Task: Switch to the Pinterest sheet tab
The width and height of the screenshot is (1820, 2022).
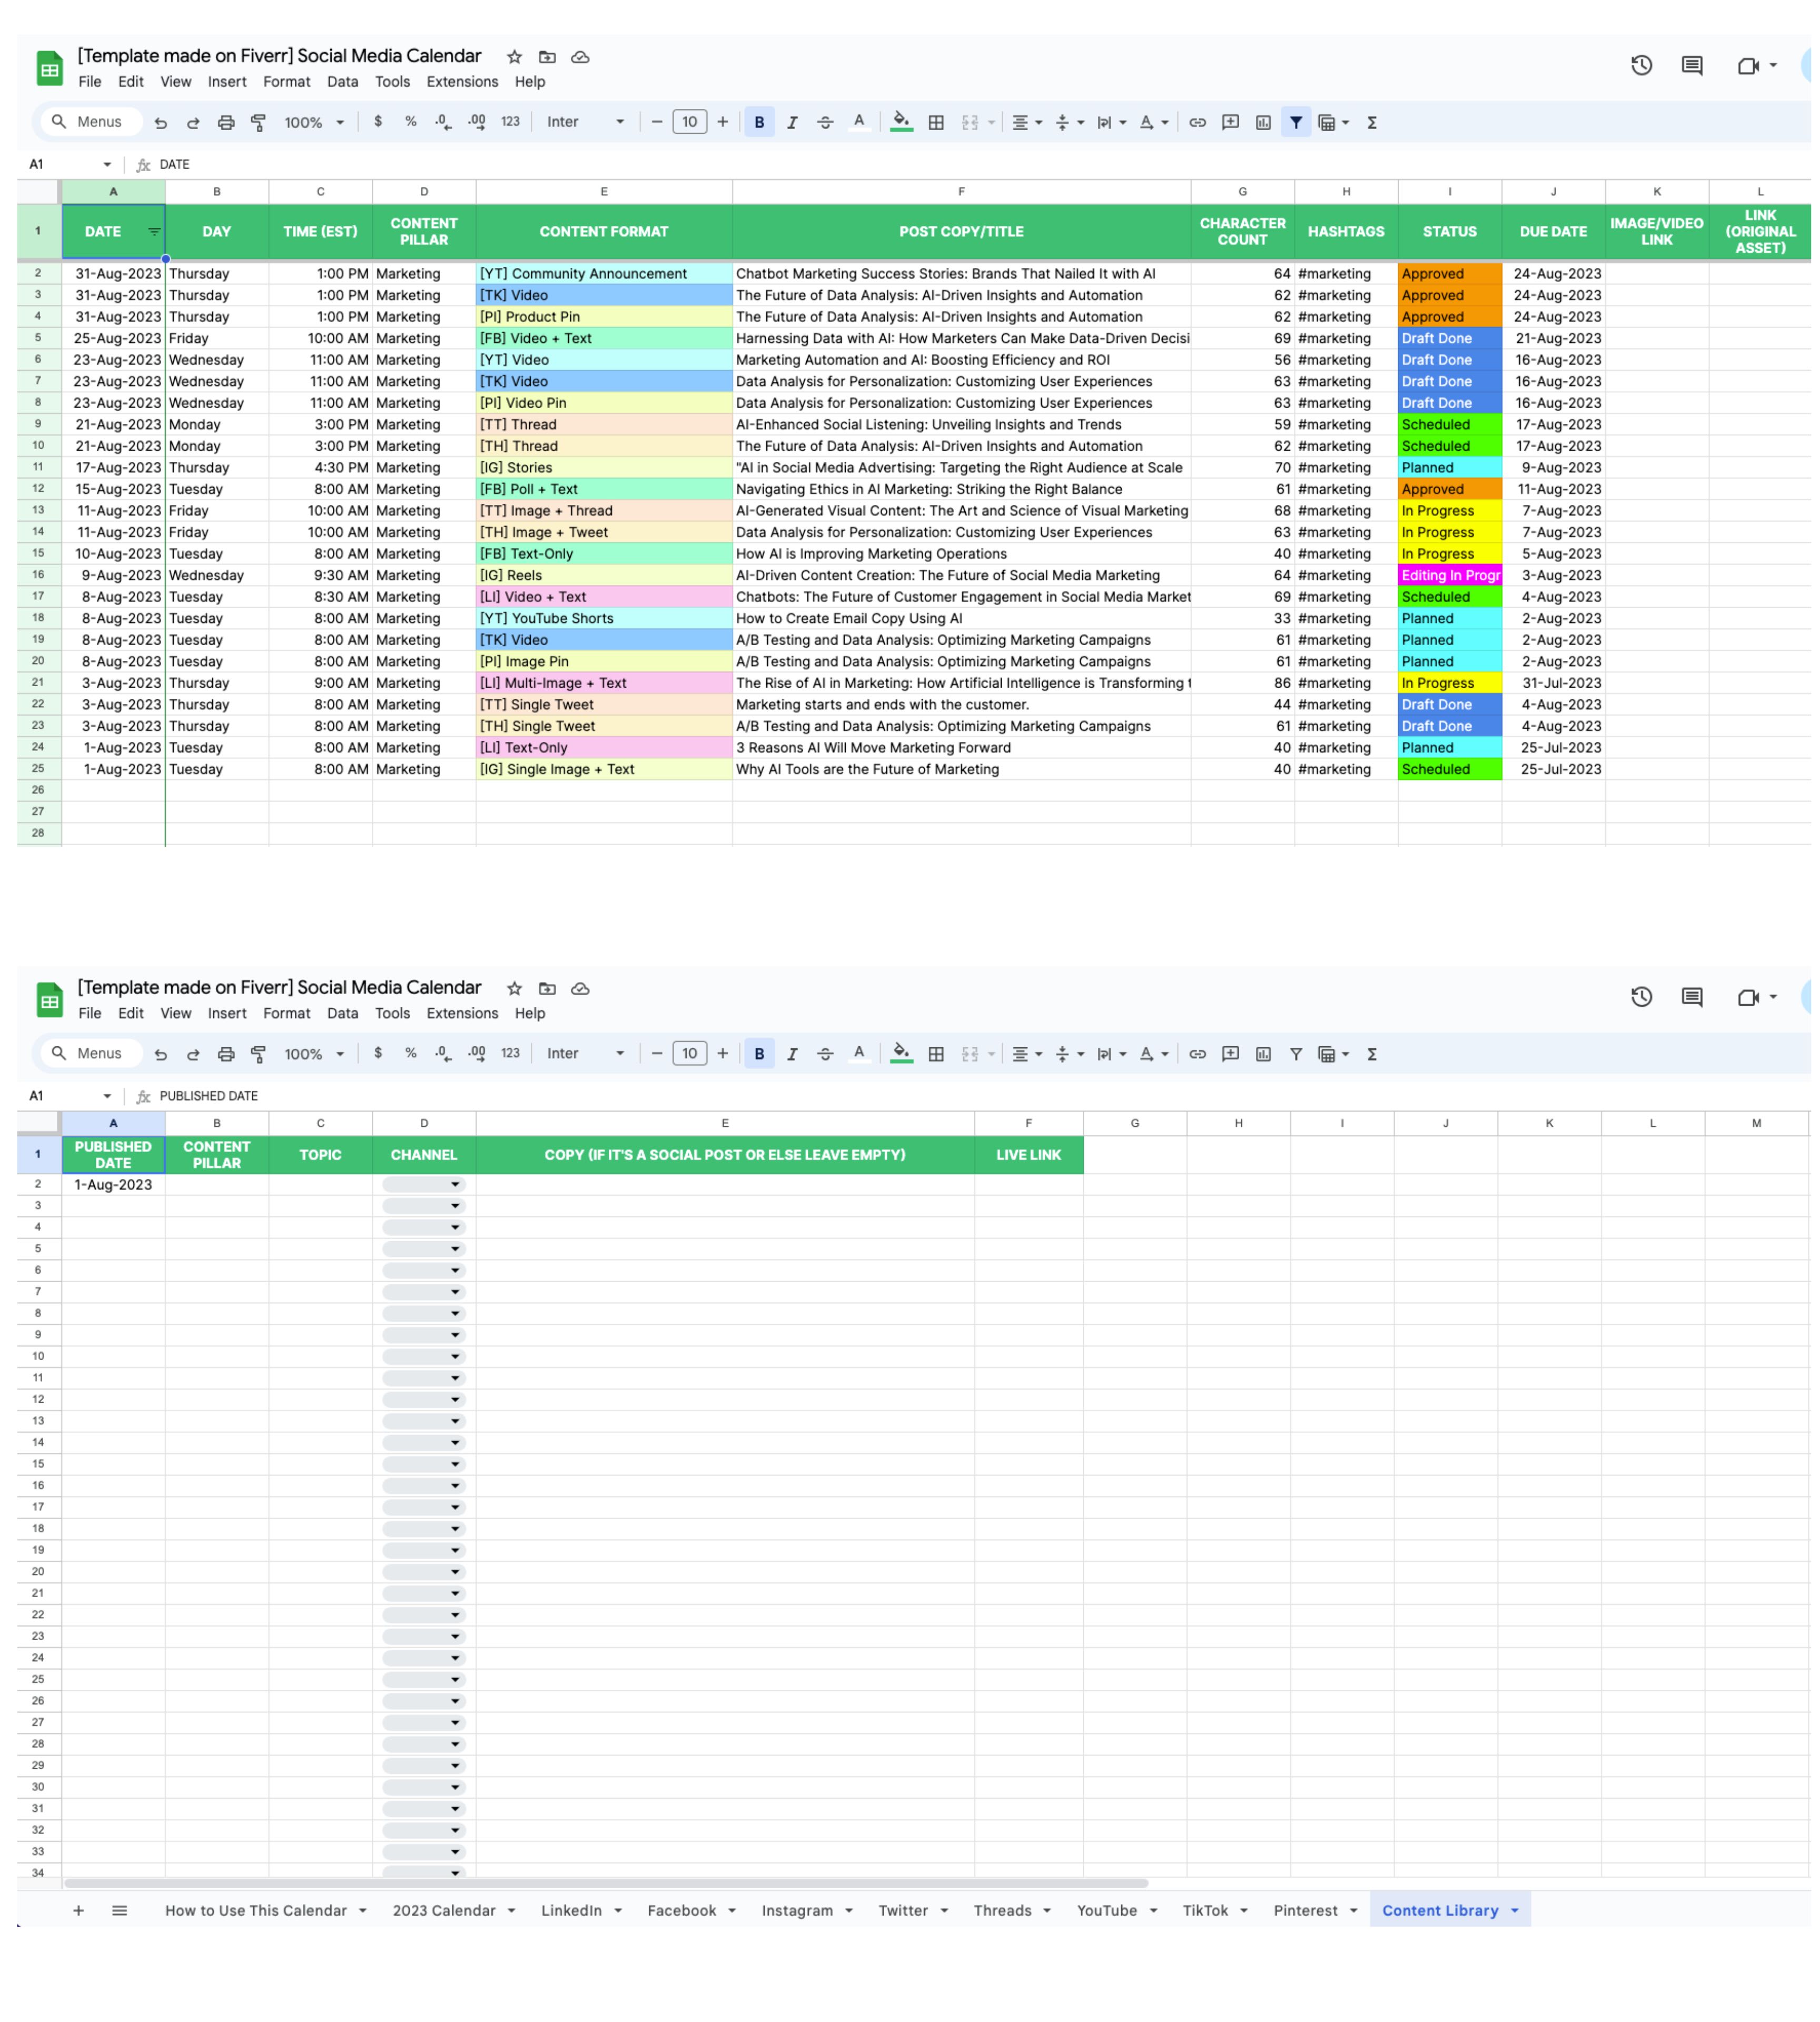Action: pos(1305,1911)
